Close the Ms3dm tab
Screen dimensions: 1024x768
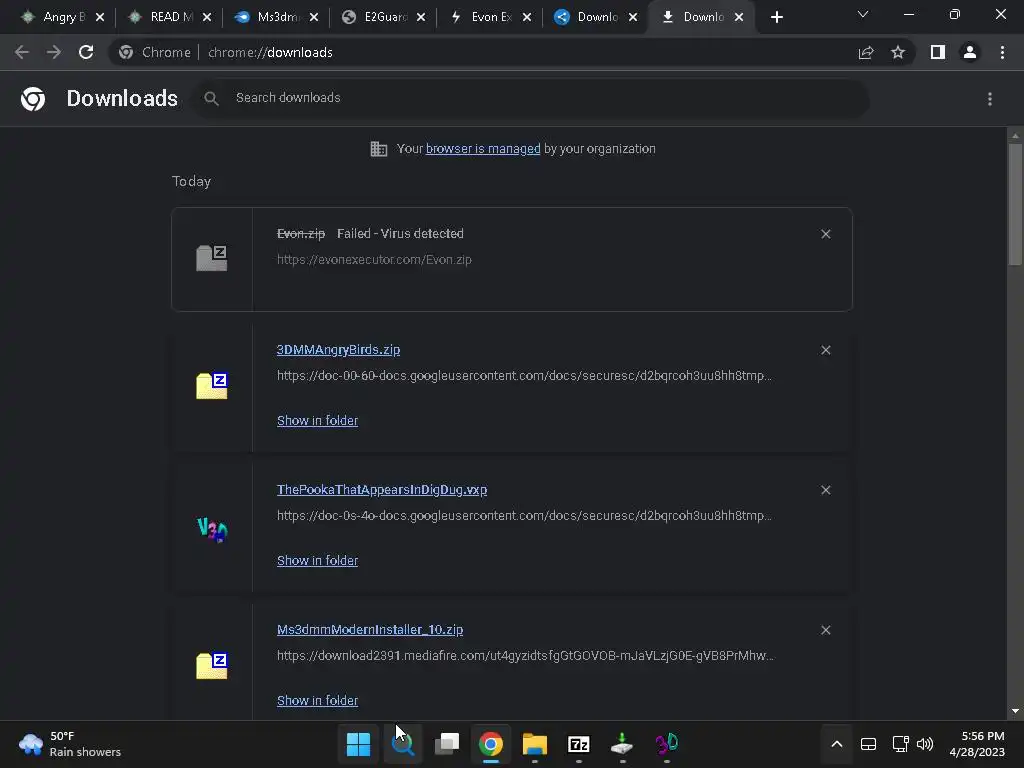(x=314, y=17)
